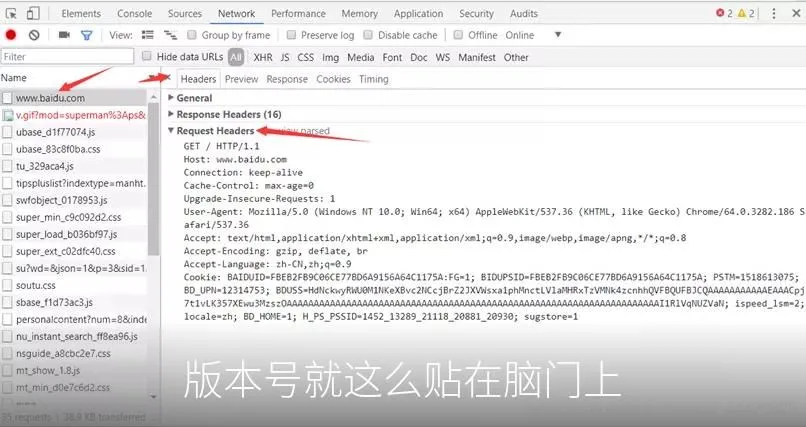Check Hide data URLs box
The image size is (806, 427).
tap(147, 56)
